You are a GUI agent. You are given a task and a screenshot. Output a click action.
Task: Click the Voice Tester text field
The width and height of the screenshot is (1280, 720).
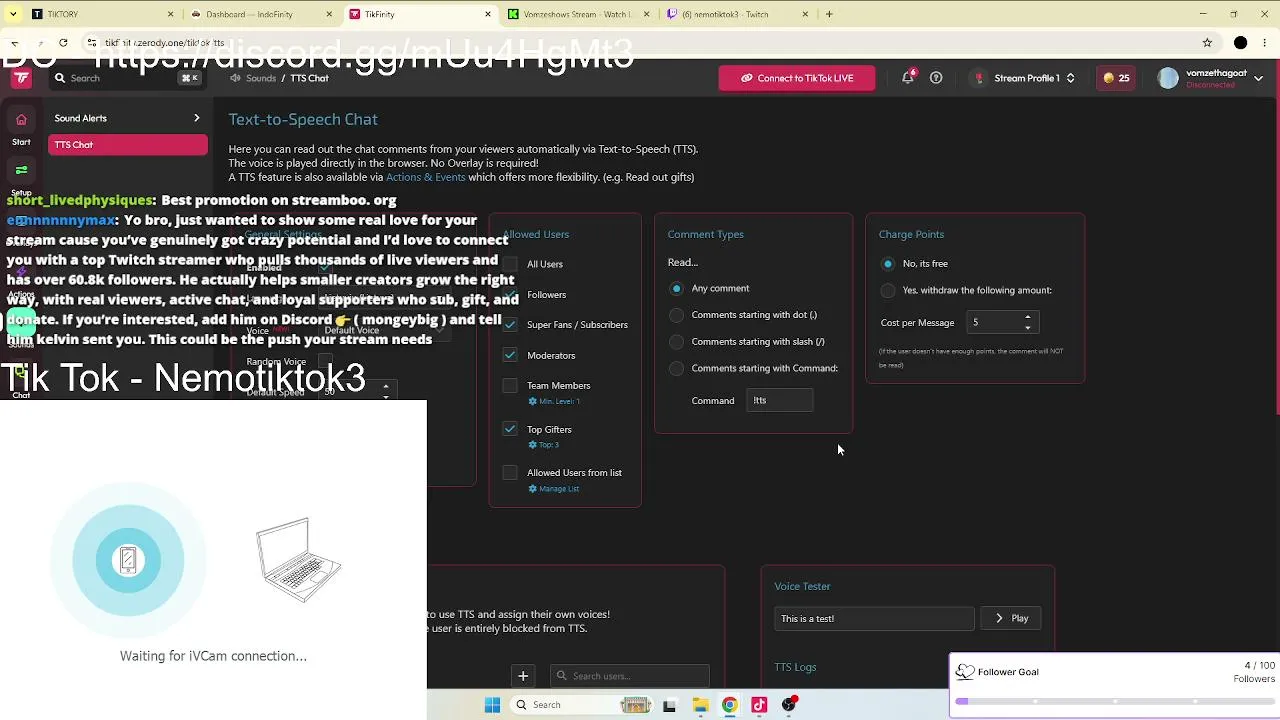click(x=874, y=619)
